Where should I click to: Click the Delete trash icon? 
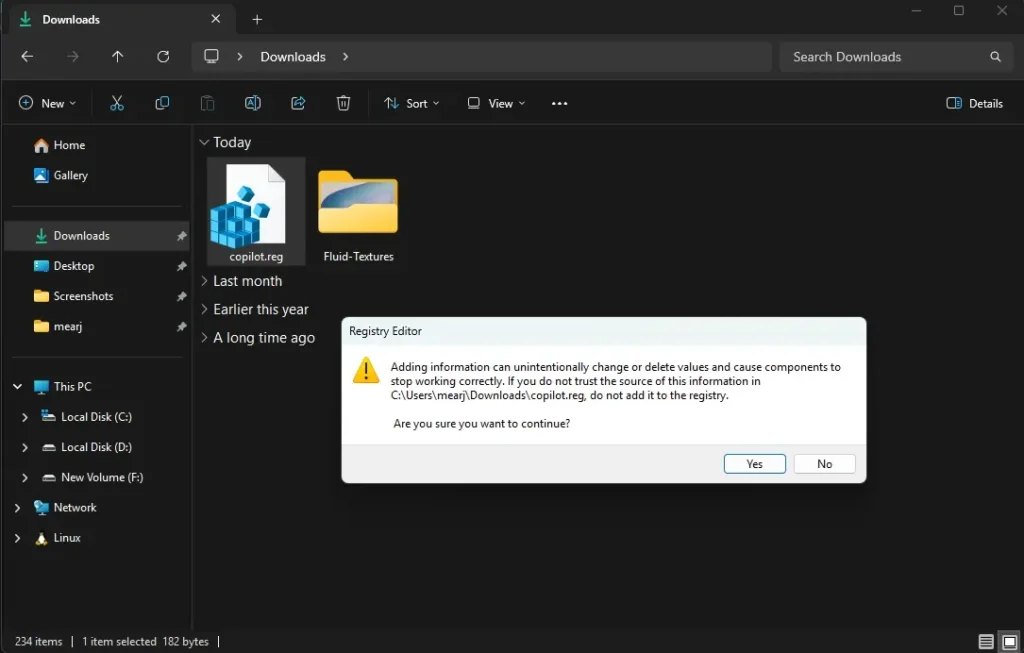(x=343, y=103)
